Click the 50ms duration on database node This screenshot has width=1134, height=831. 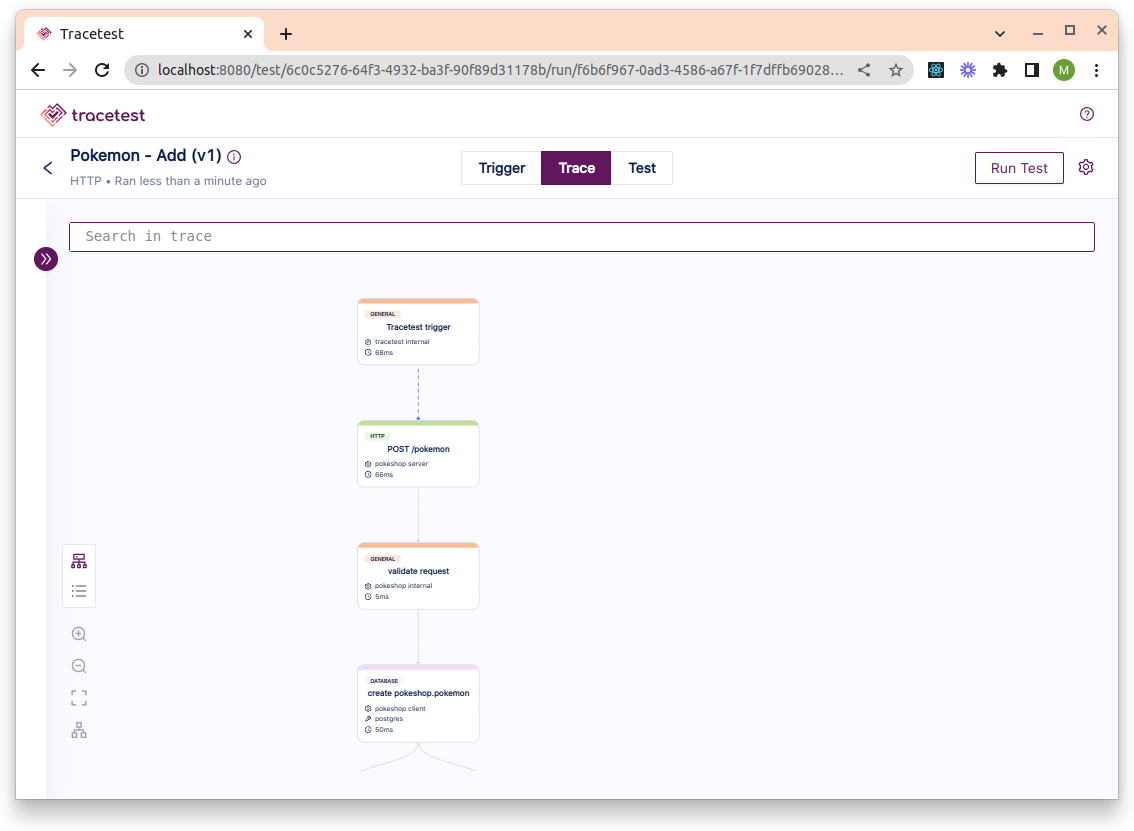384,730
